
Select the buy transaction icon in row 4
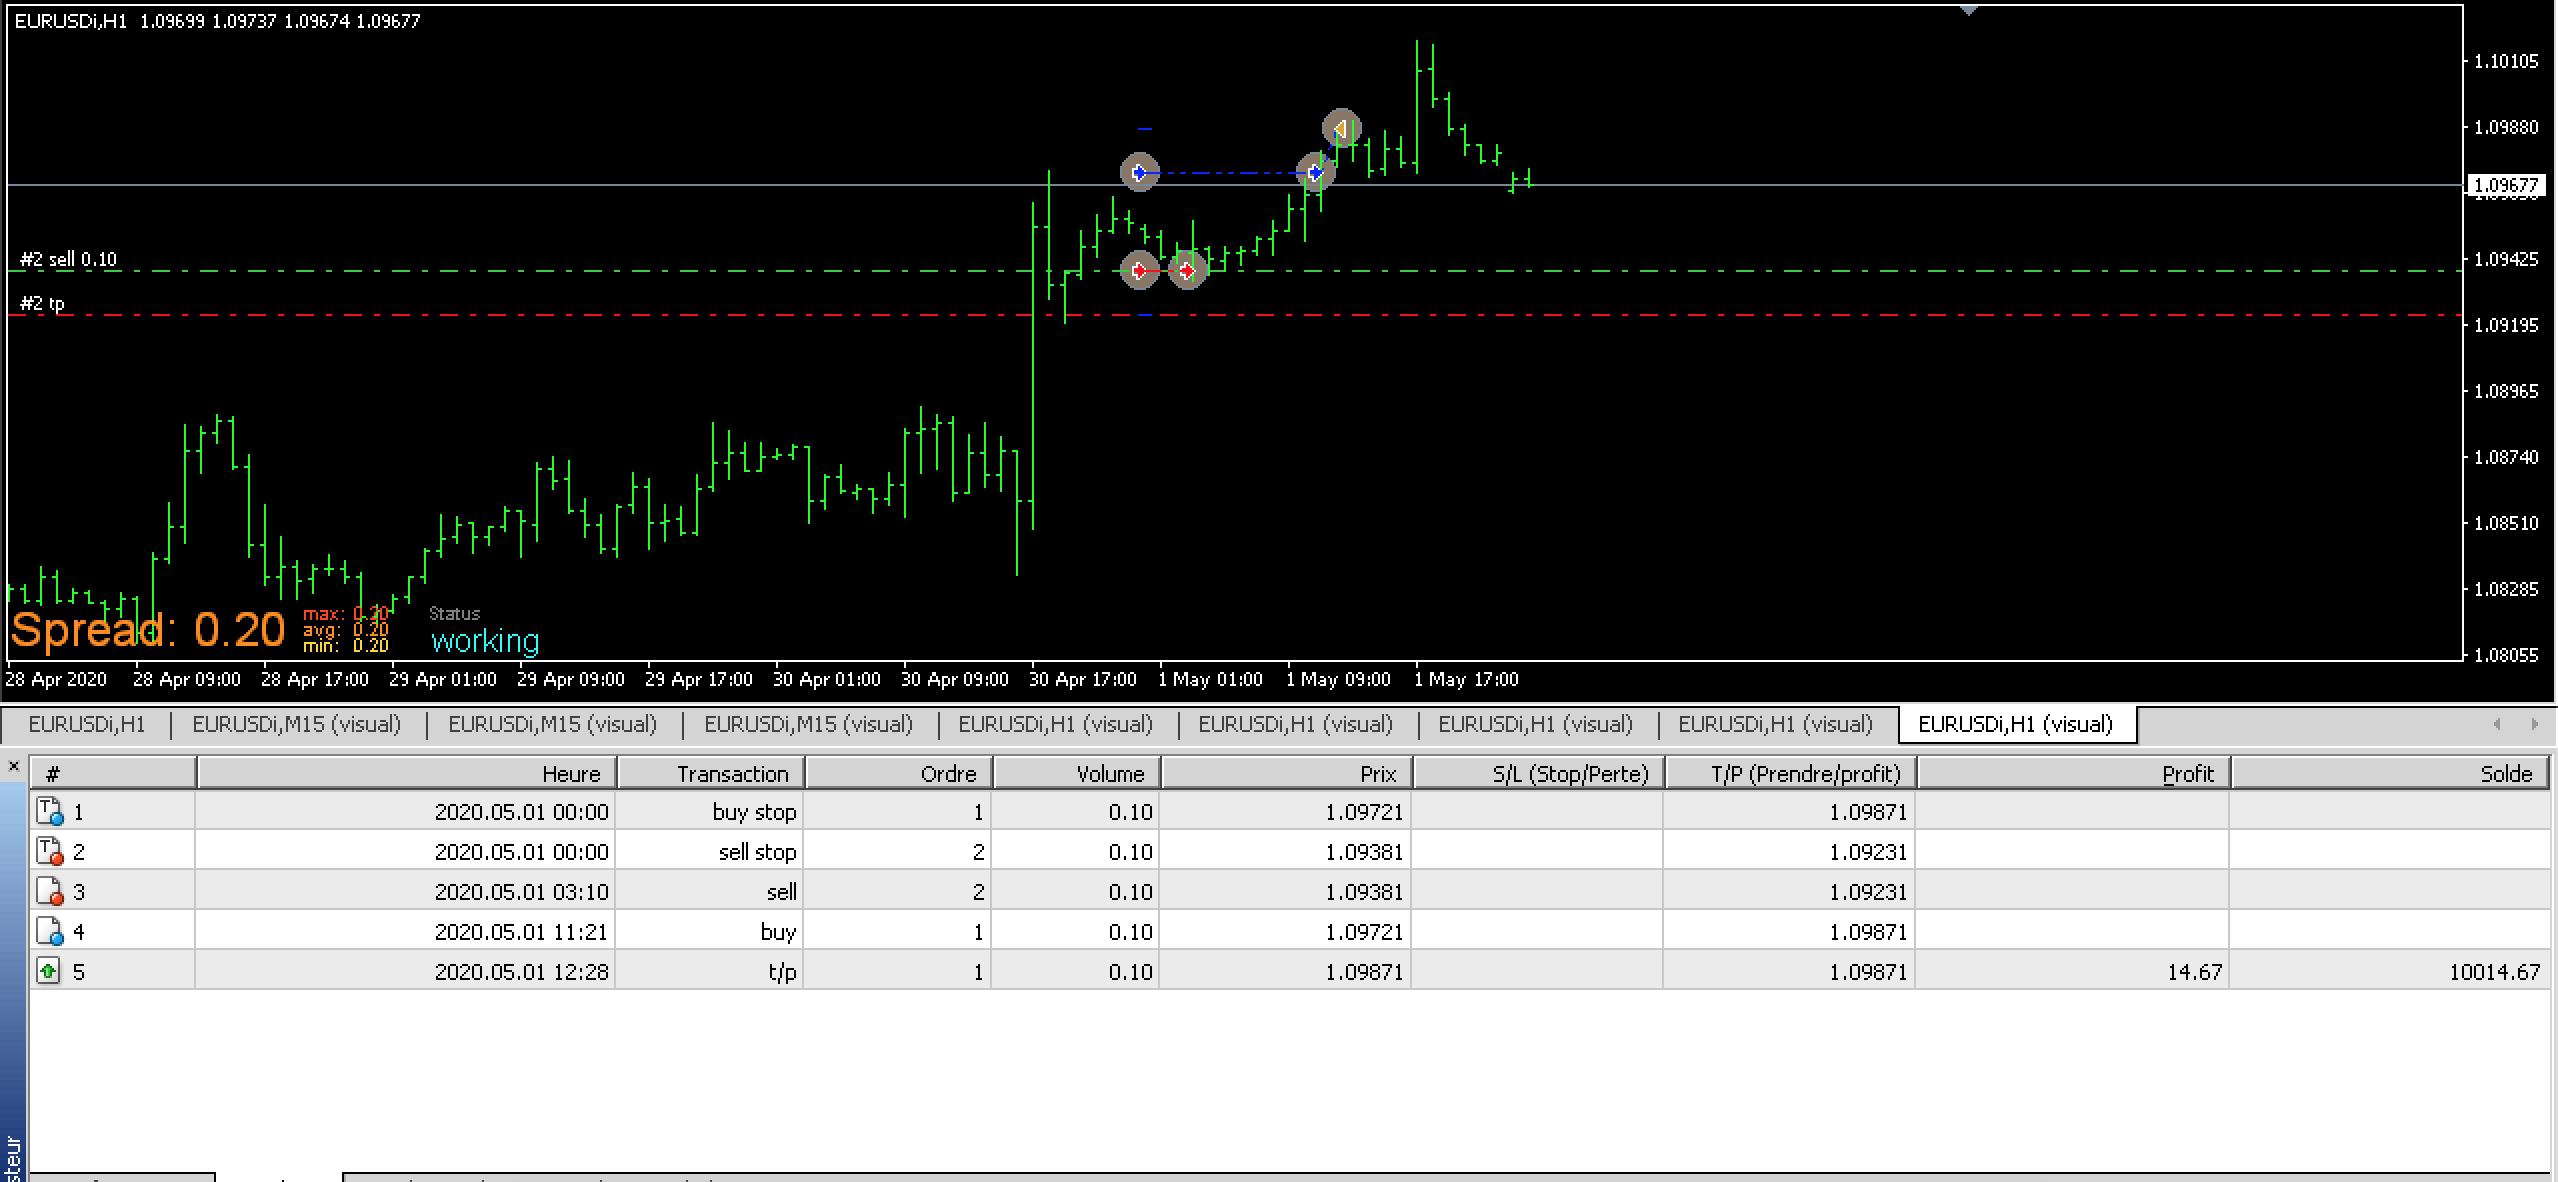[x=49, y=931]
